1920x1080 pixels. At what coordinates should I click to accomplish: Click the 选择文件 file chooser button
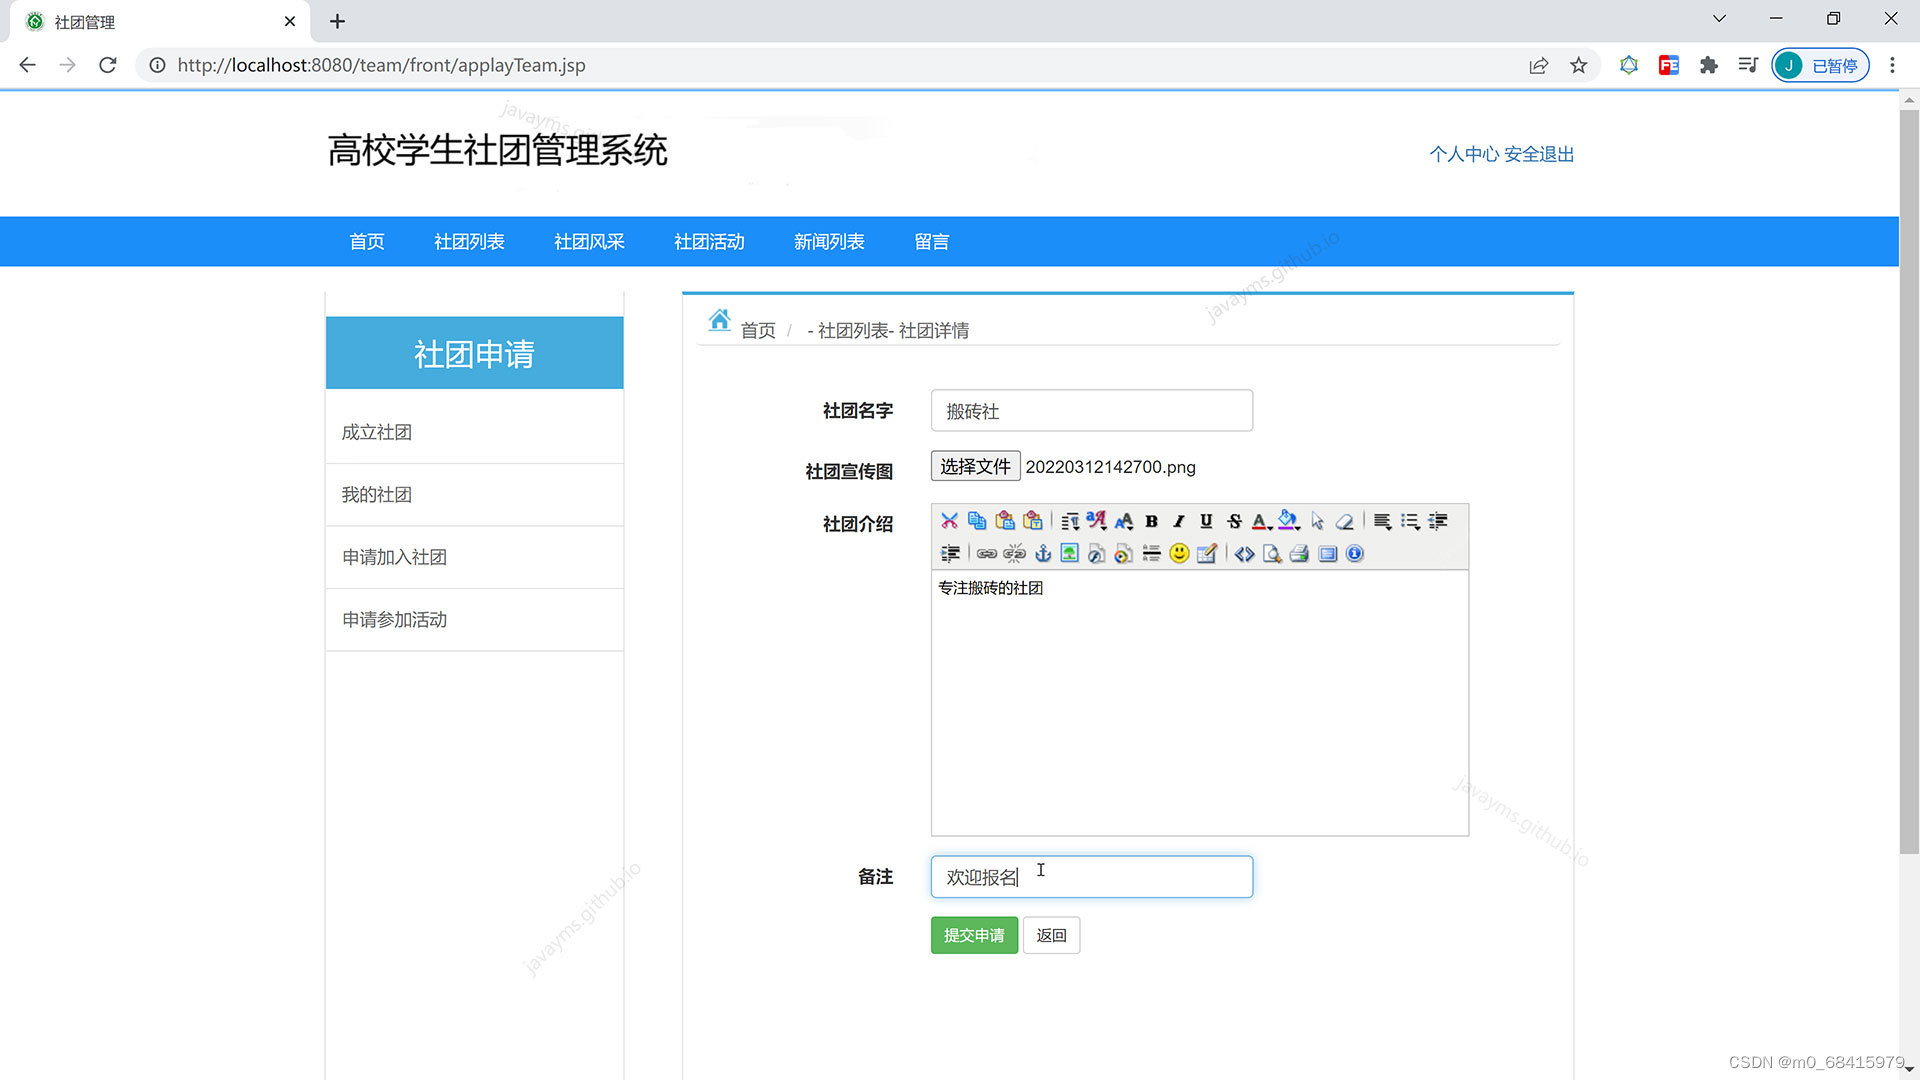975,467
